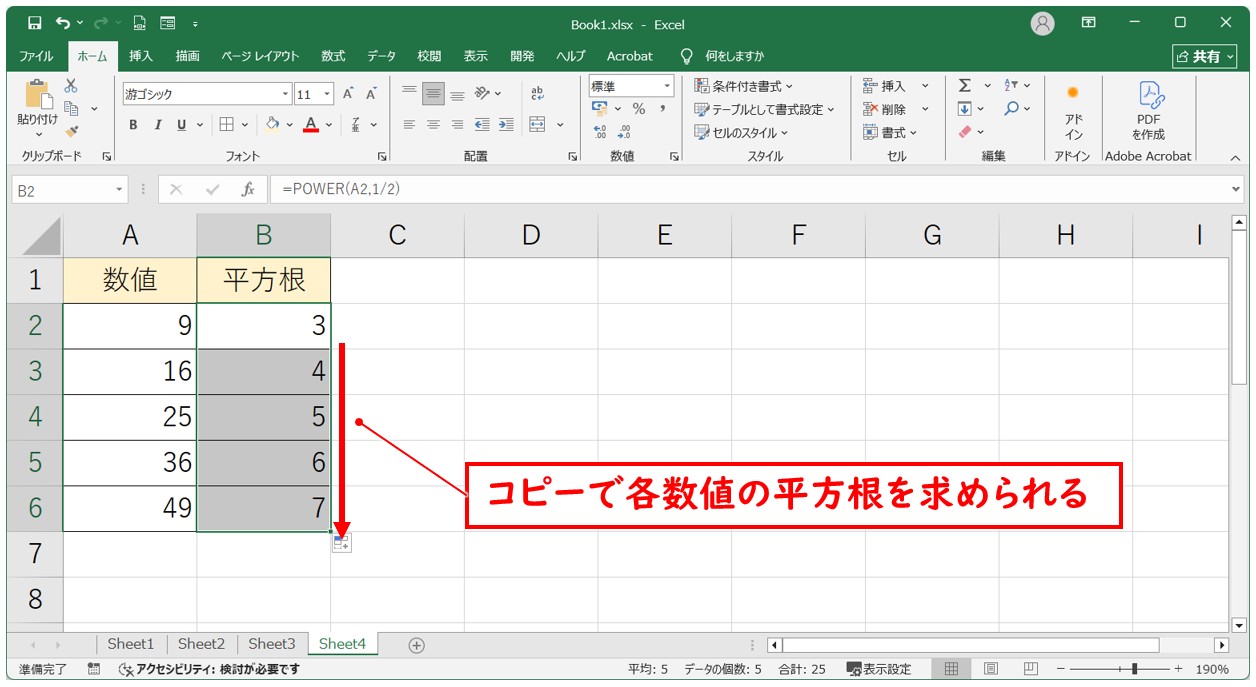Viewport: 1256px width, 687px height.
Task: Select the Sheet2 worksheet tab
Action: click(x=201, y=644)
